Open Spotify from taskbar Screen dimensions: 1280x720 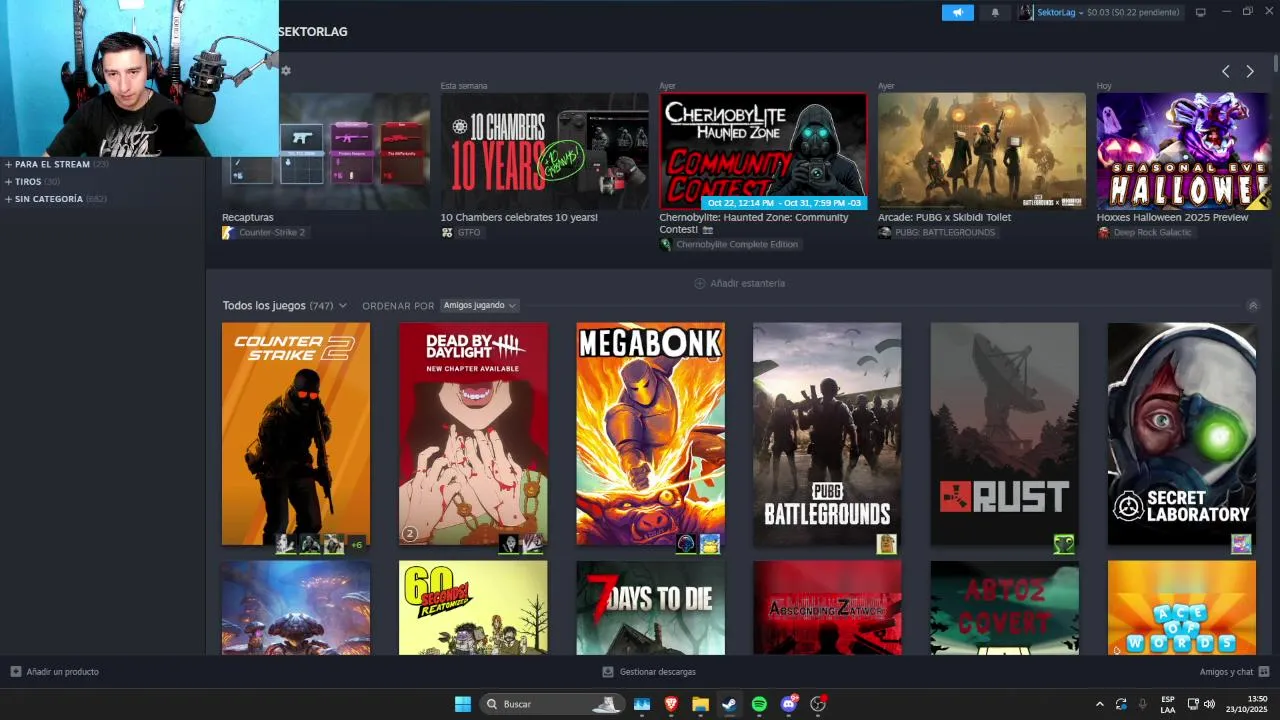pyautogui.click(x=759, y=704)
